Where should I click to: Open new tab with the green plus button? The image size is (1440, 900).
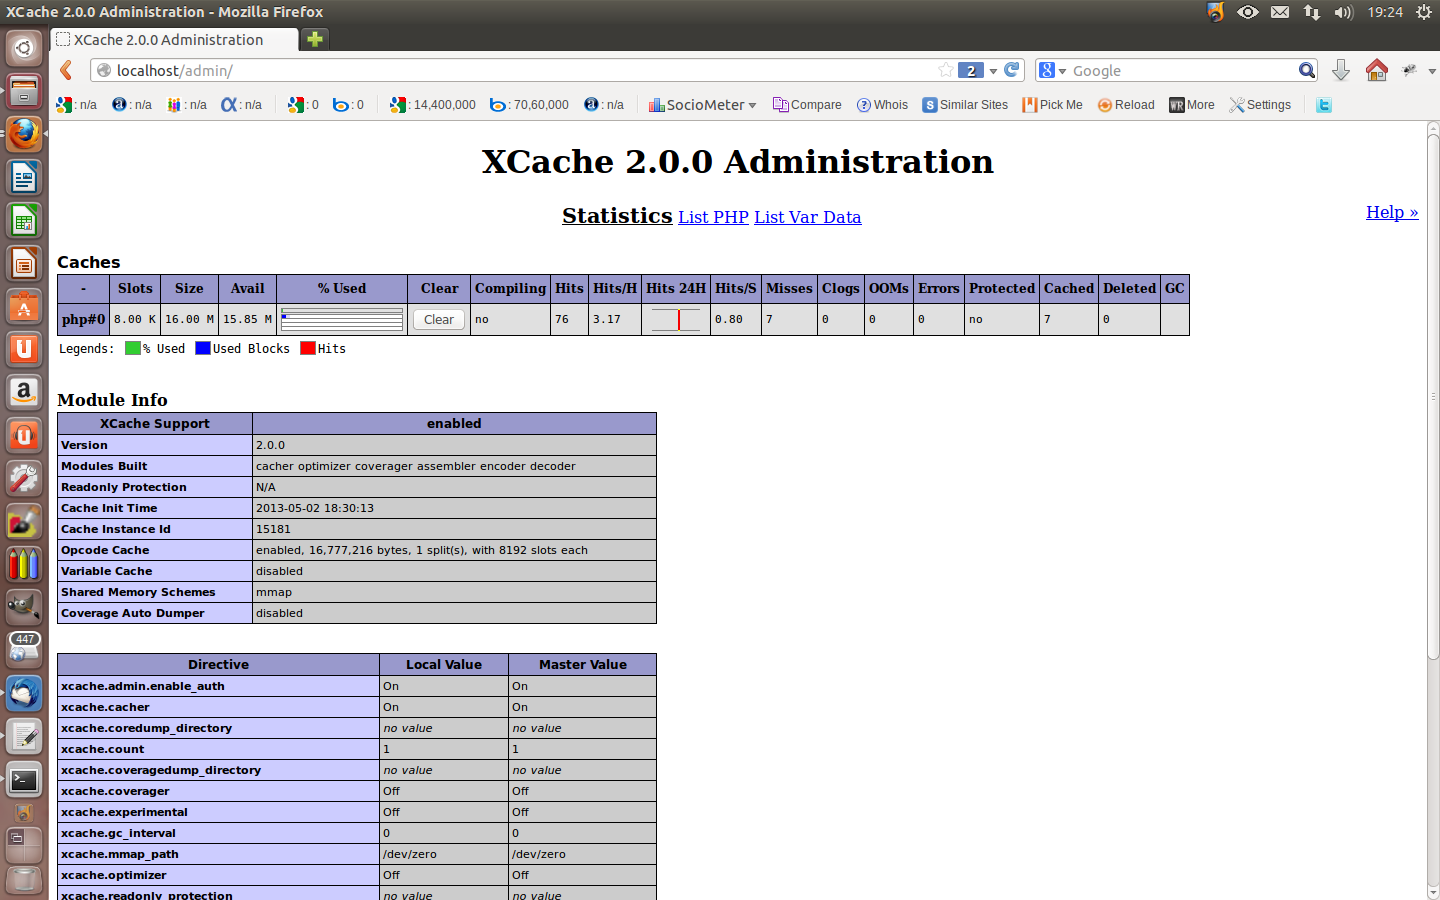point(315,39)
